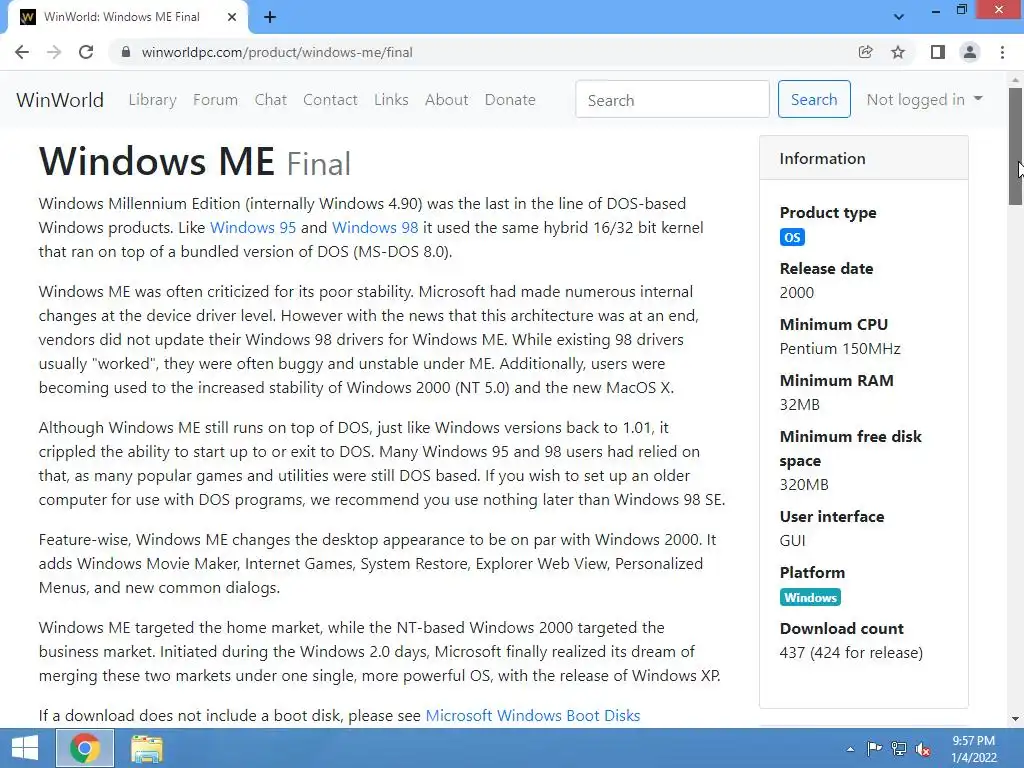Viewport: 1024px width, 768px height.
Task: Click the Windows ME Final heading
Action: tap(195, 161)
